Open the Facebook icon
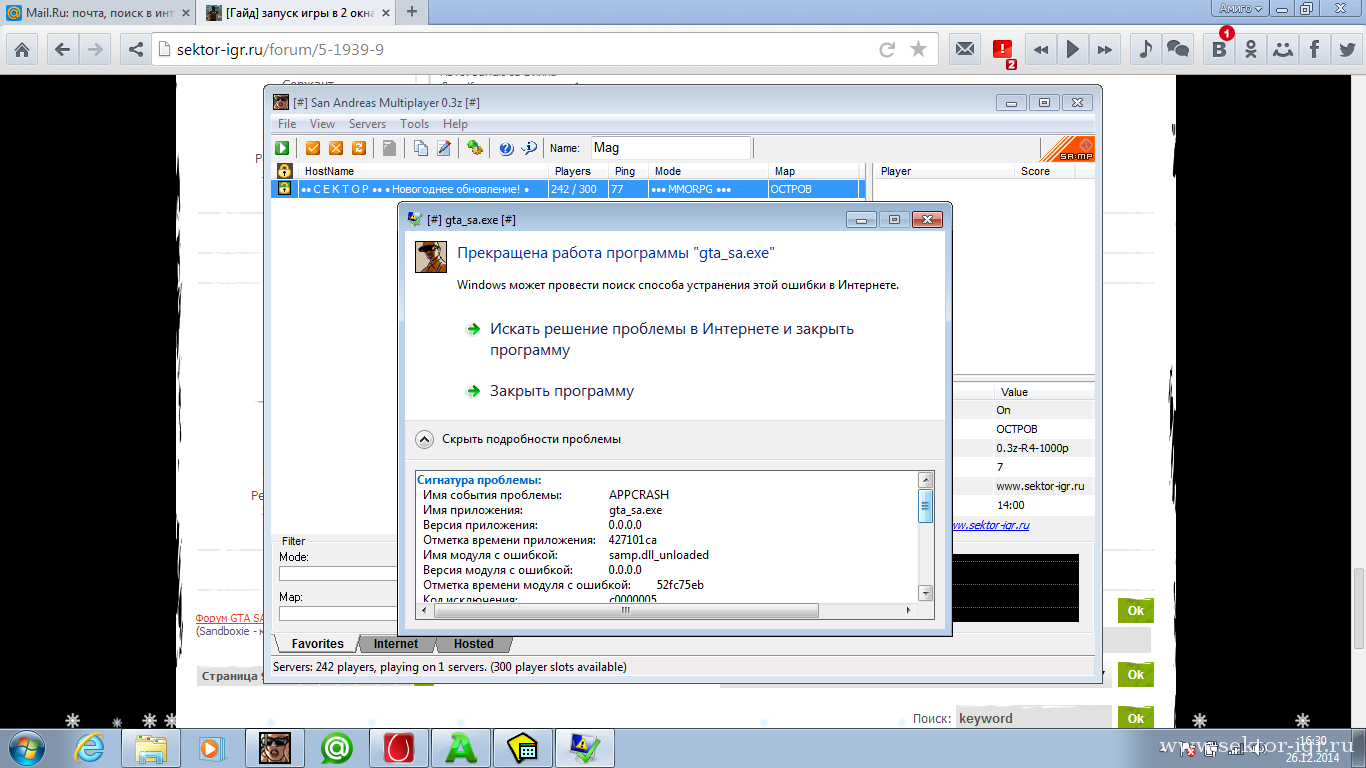This screenshot has height=768, width=1366. pyautogui.click(x=1314, y=48)
